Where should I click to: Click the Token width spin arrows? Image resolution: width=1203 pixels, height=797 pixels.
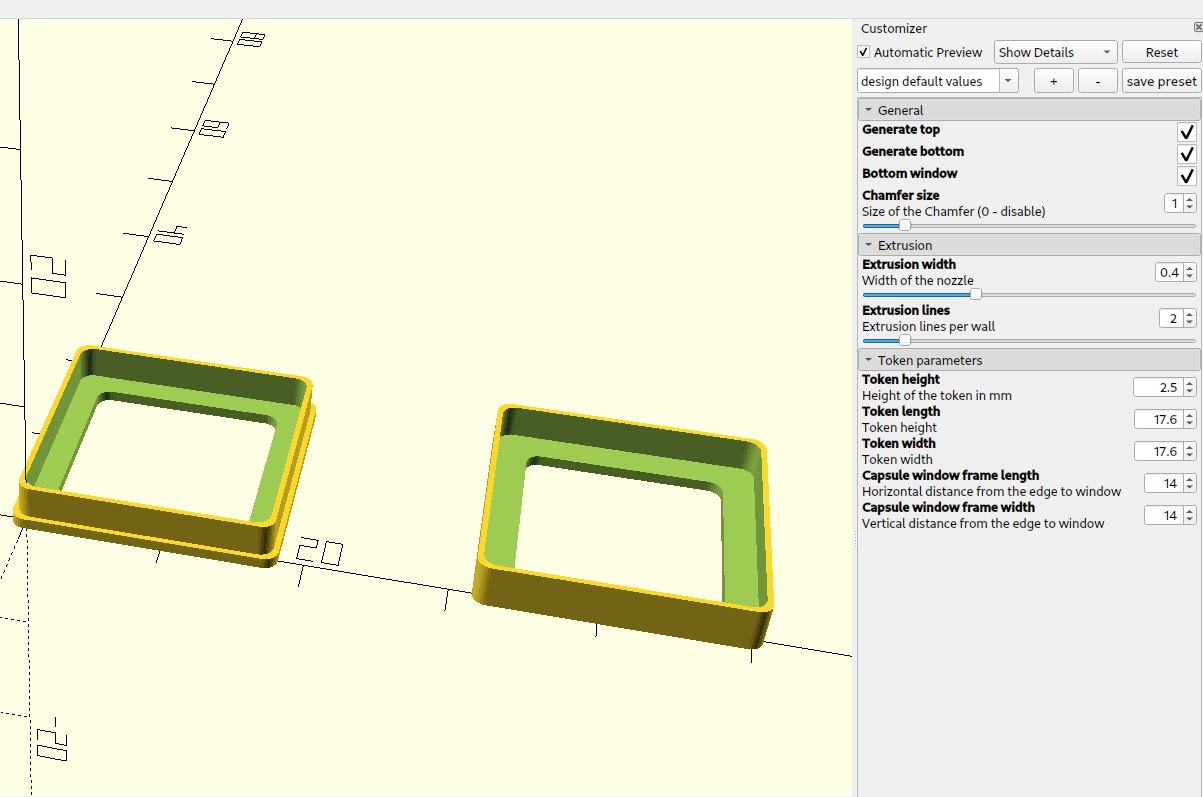tap(1189, 451)
